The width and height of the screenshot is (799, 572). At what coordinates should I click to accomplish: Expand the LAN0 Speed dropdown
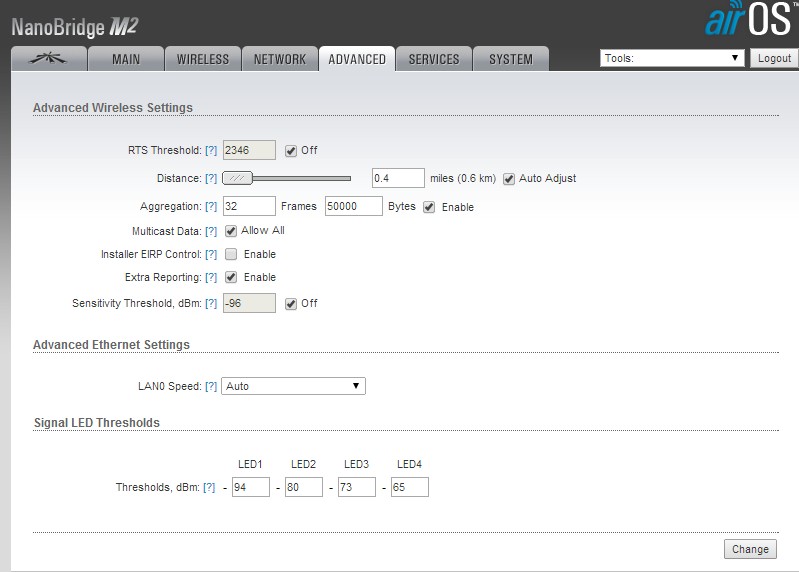pos(293,386)
